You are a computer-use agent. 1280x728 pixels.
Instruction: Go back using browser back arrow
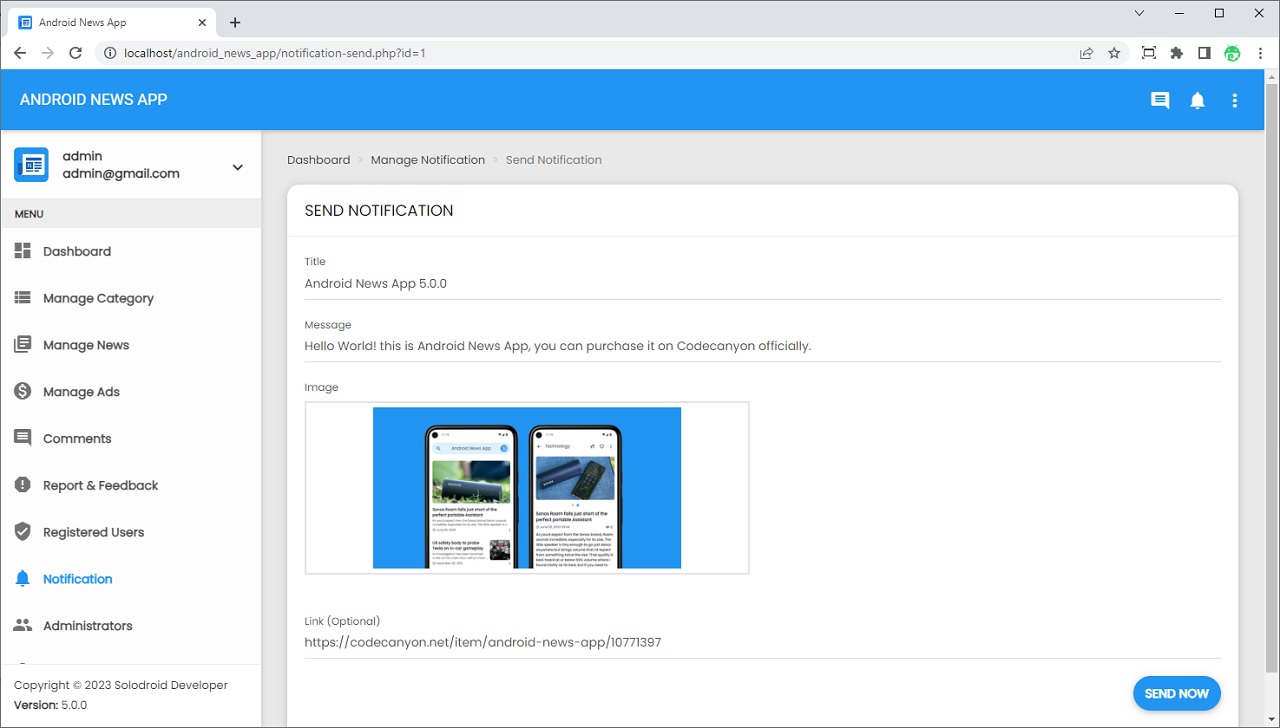20,53
